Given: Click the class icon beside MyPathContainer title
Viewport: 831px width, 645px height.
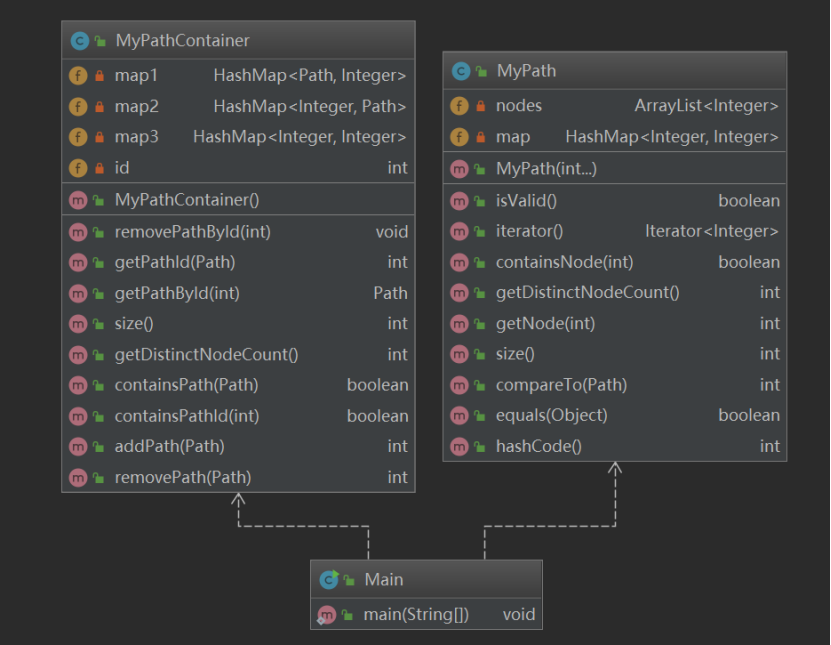Looking at the screenshot, I should click(79, 41).
